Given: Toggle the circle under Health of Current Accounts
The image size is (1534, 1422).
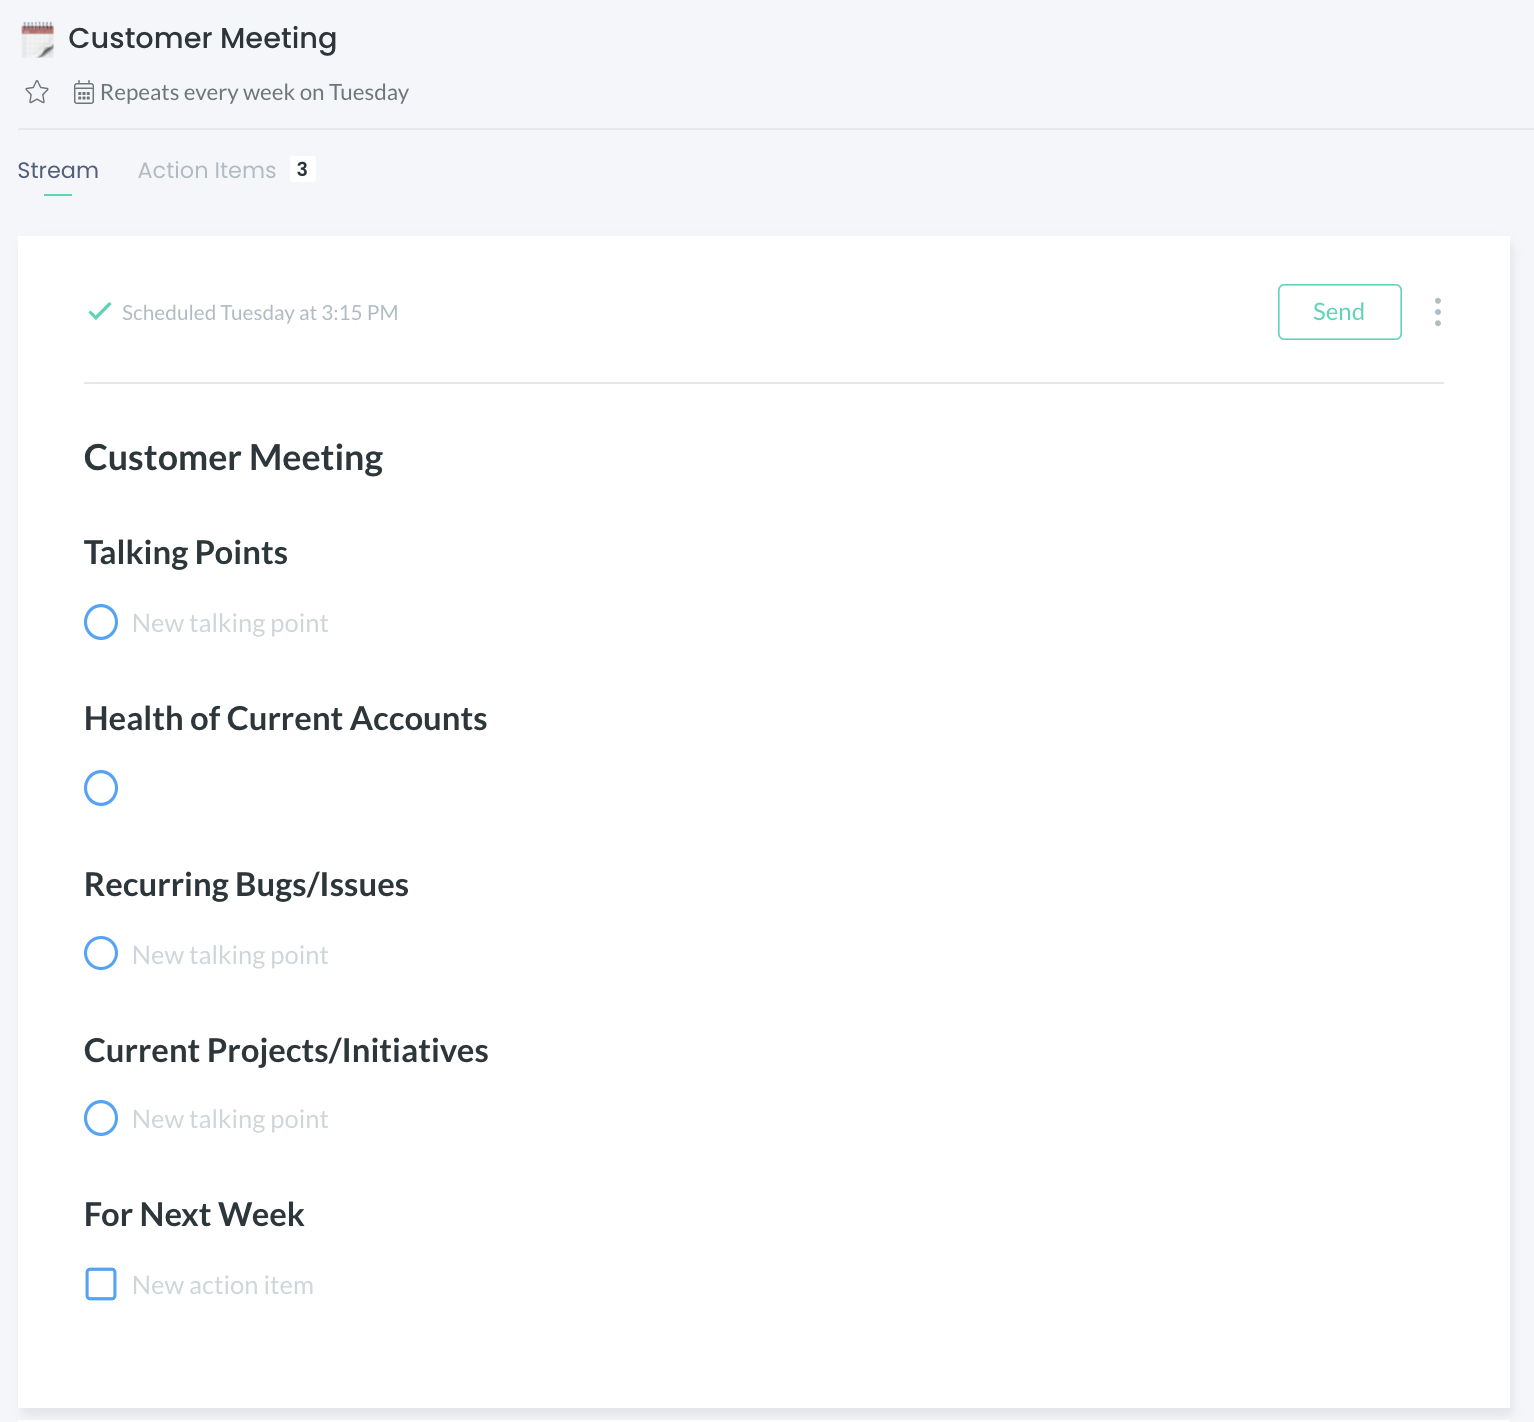Looking at the screenshot, I should (101, 788).
